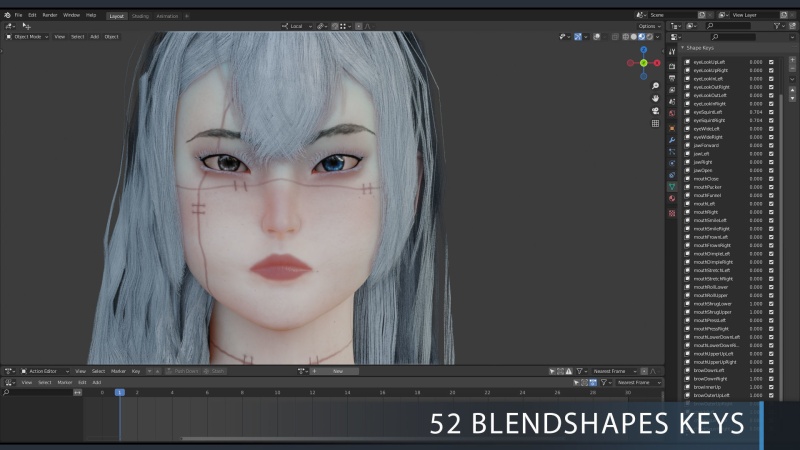The height and width of the screenshot is (450, 800).
Task: Switch to orthographic grid view icon
Action: 655,124
